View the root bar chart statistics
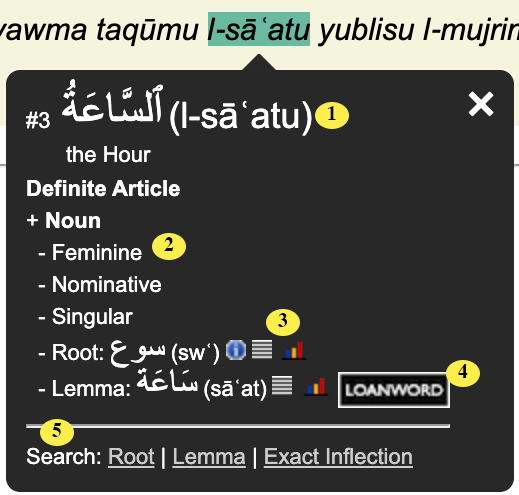The image size is (519, 495). [294, 350]
